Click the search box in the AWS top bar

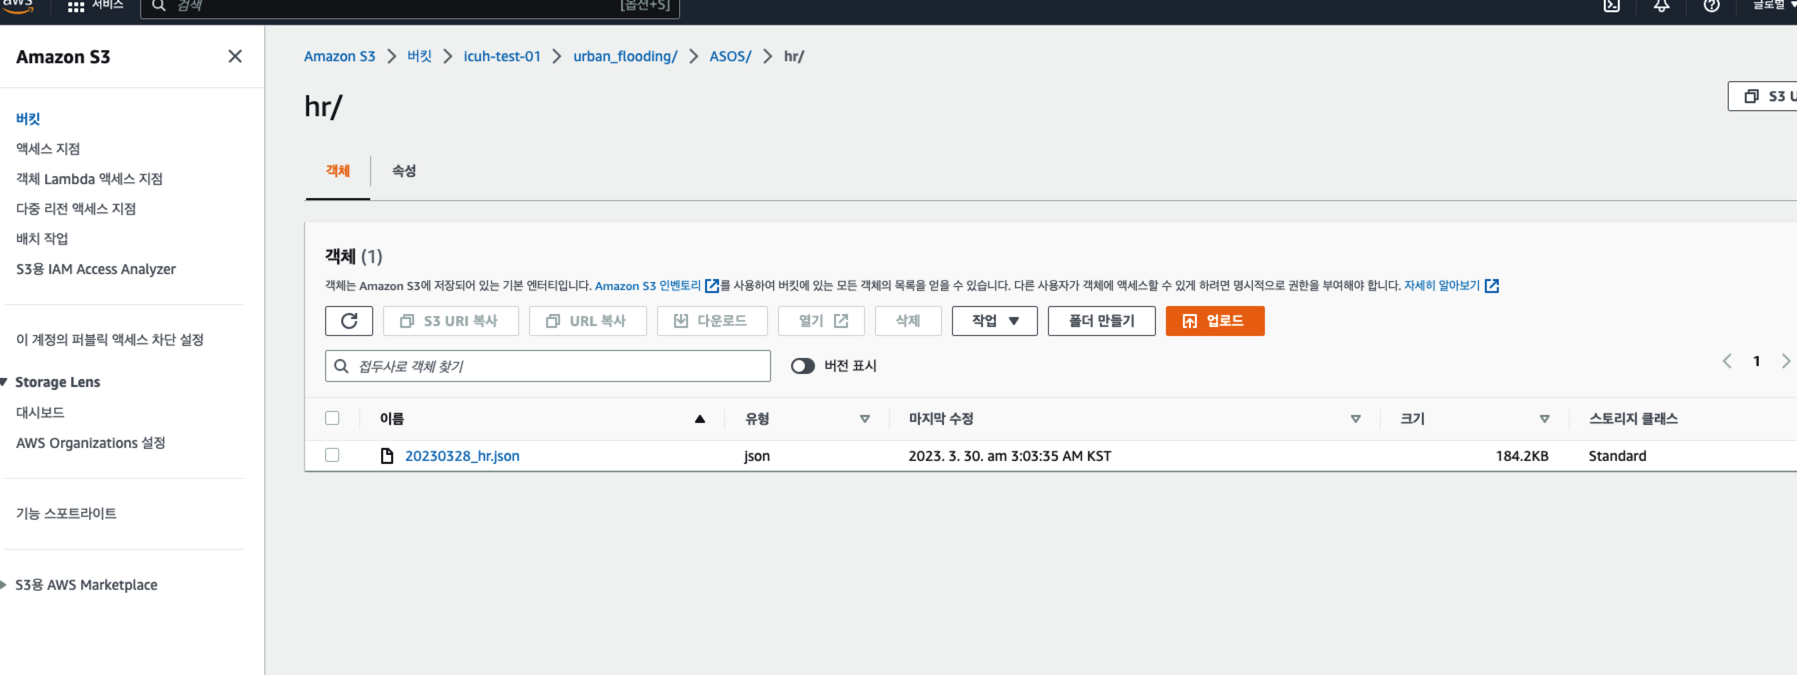click(410, 7)
